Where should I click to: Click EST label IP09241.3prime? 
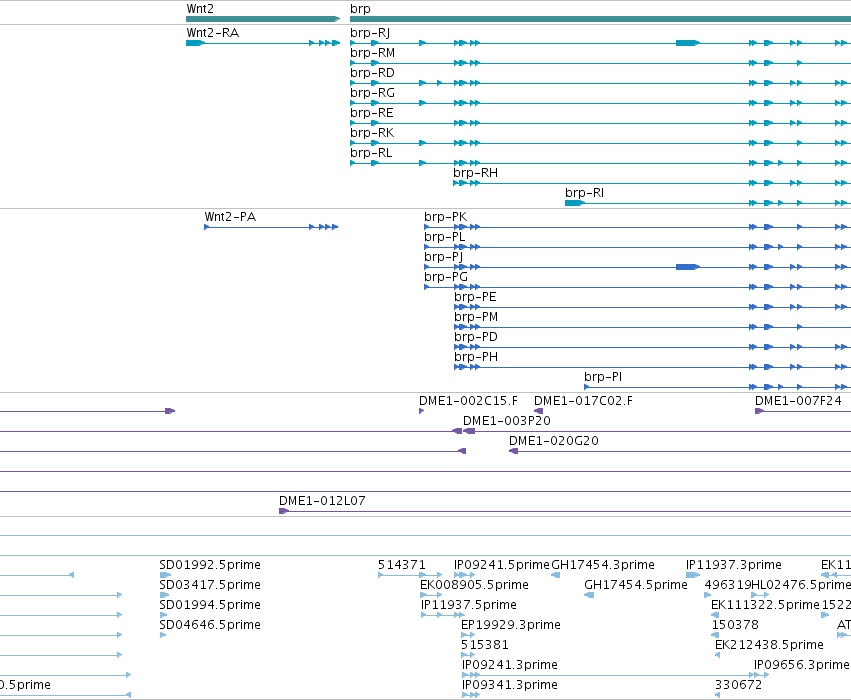[x=510, y=665]
